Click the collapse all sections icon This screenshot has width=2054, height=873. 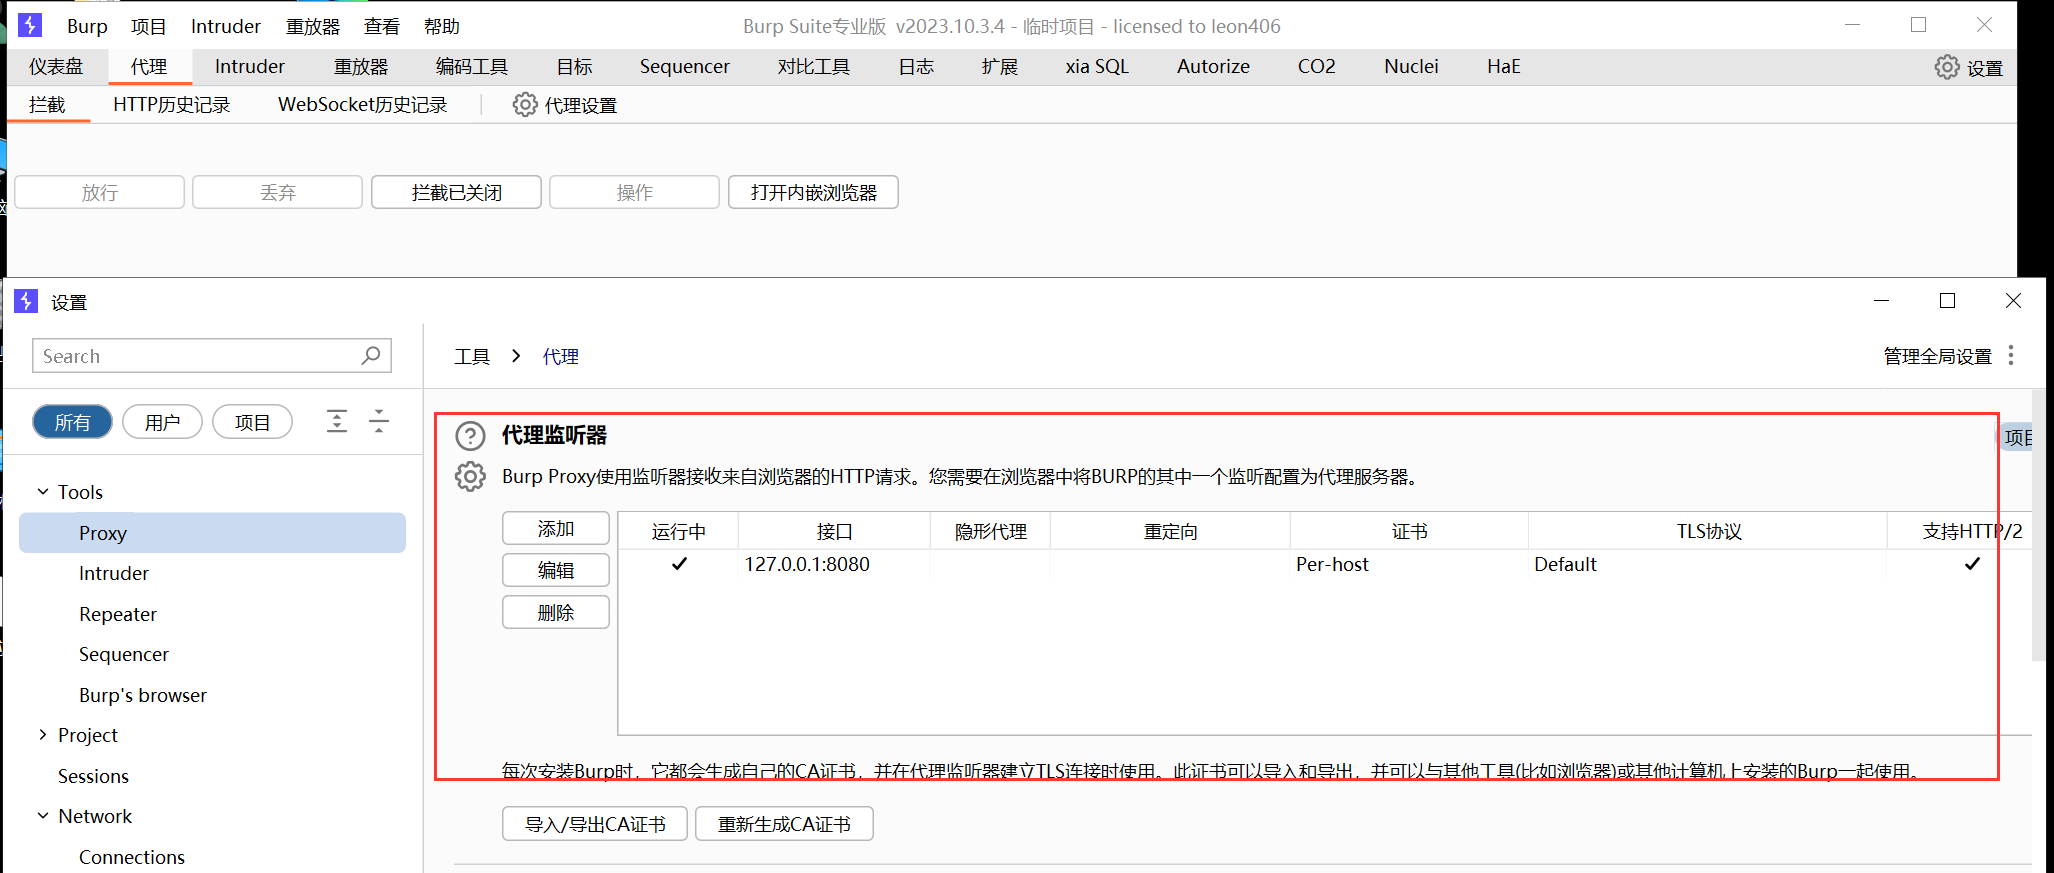tap(379, 421)
